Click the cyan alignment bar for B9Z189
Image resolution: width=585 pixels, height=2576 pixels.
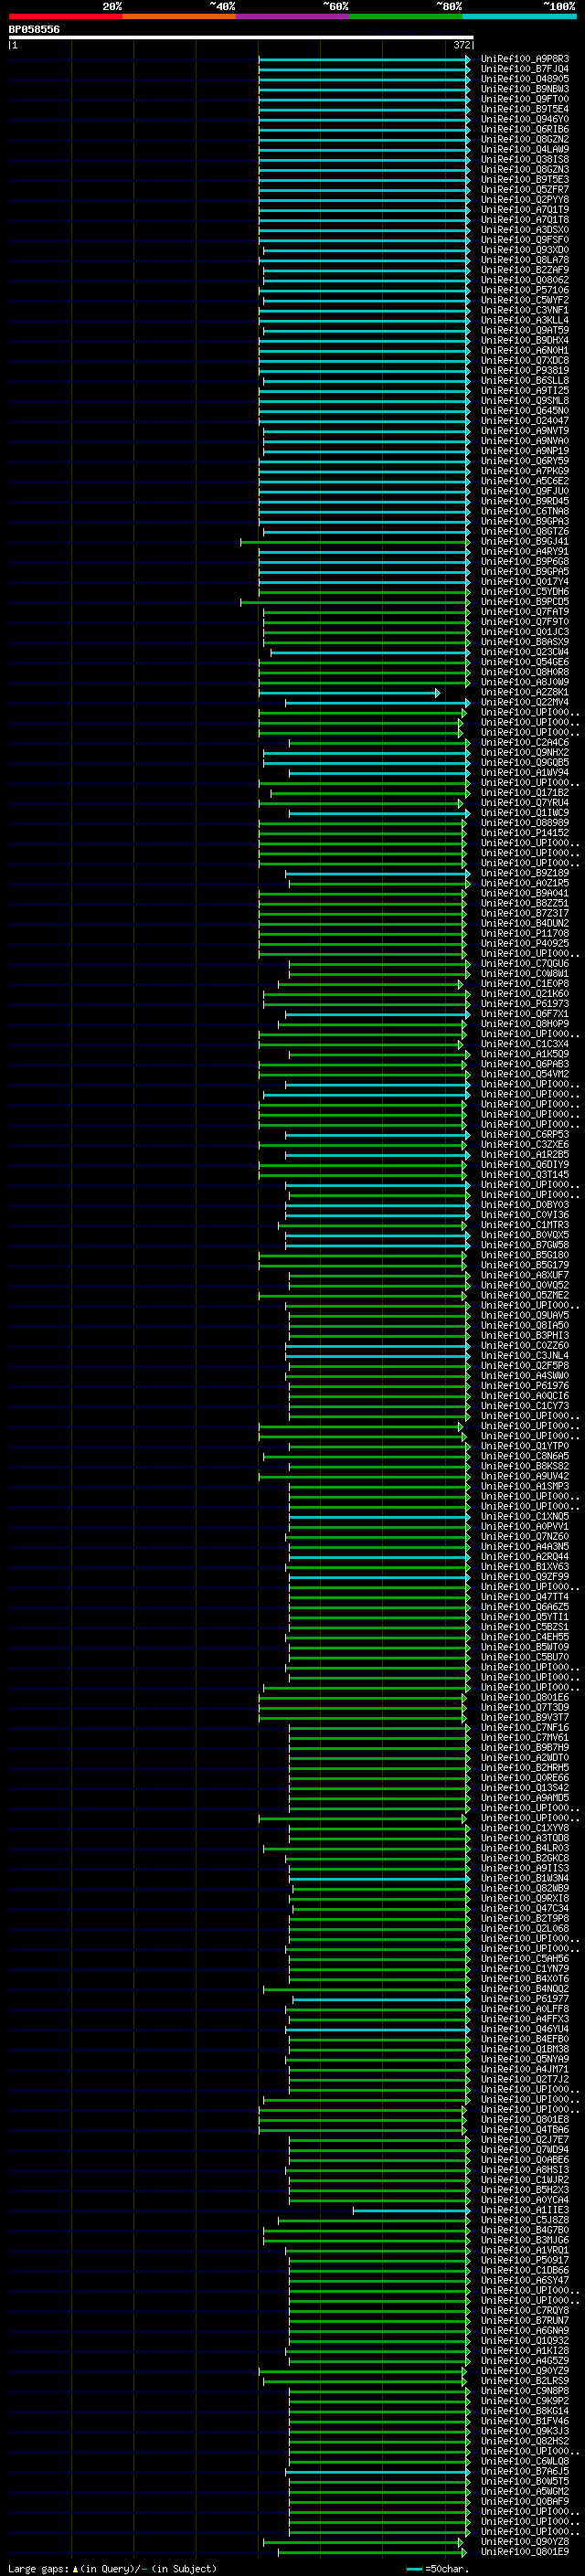click(377, 874)
